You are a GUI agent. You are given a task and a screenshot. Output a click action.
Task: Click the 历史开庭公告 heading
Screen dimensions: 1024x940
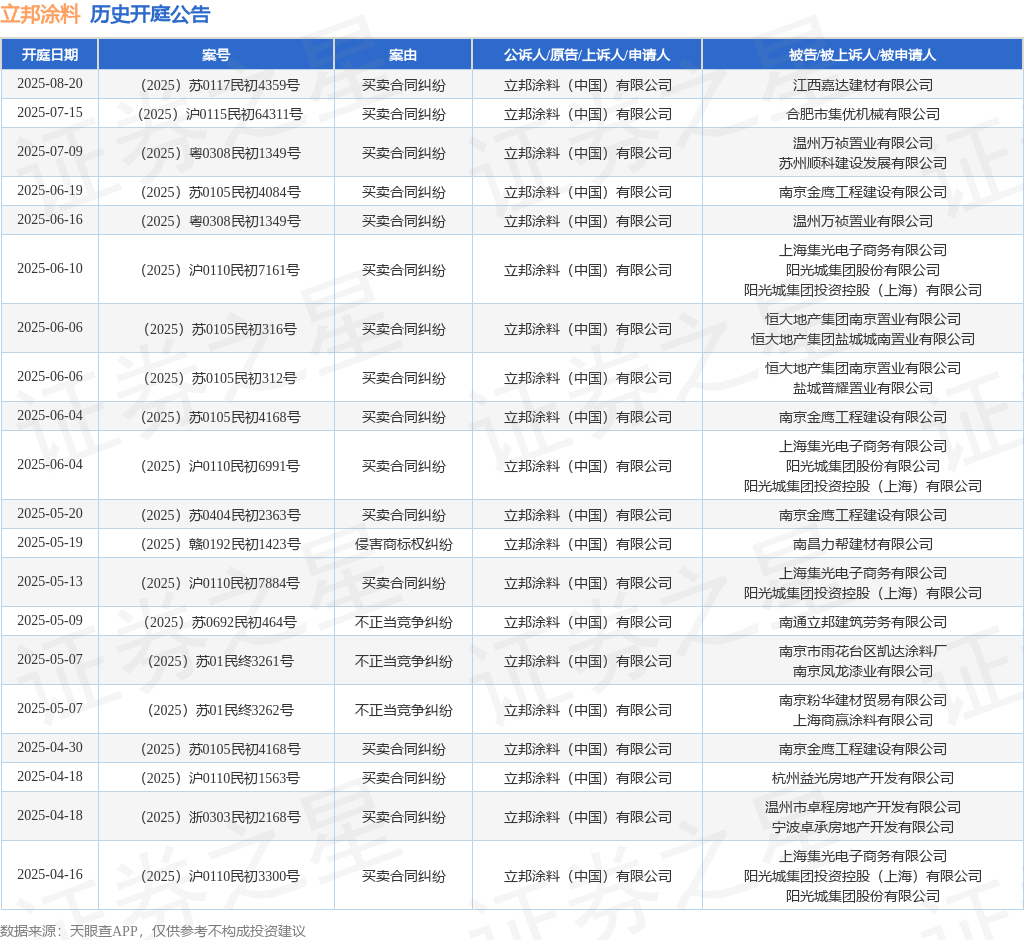click(x=150, y=14)
